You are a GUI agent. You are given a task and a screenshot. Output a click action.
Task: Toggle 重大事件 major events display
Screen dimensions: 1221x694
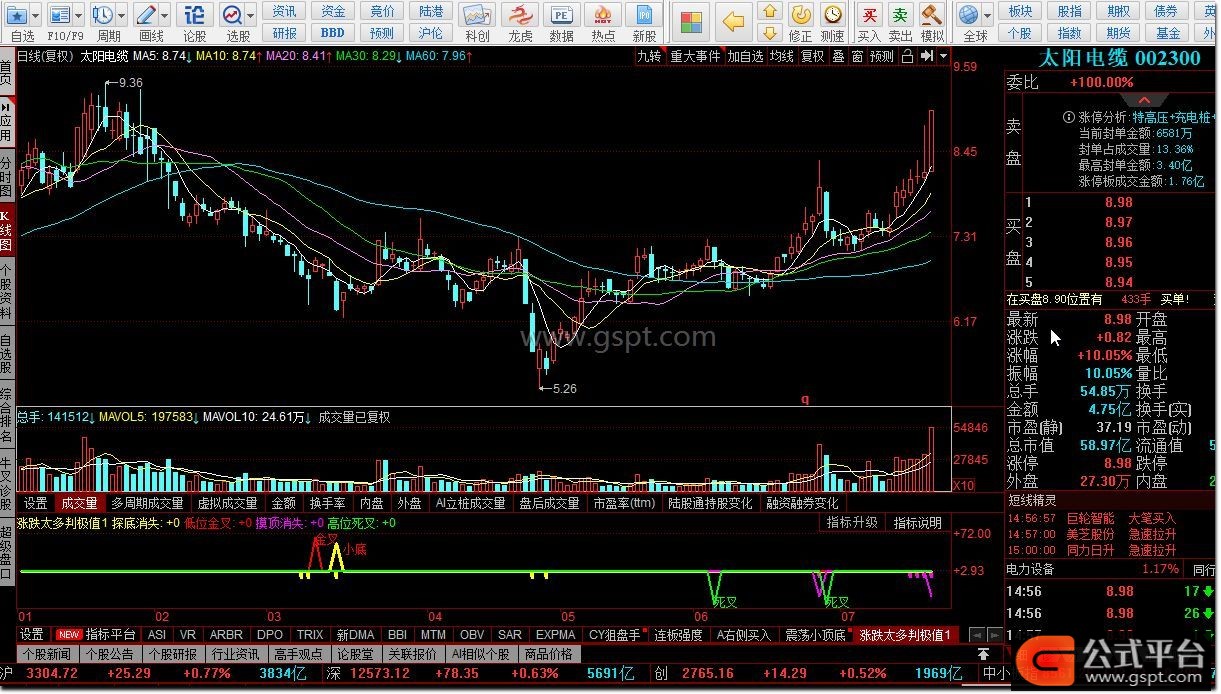tap(695, 57)
